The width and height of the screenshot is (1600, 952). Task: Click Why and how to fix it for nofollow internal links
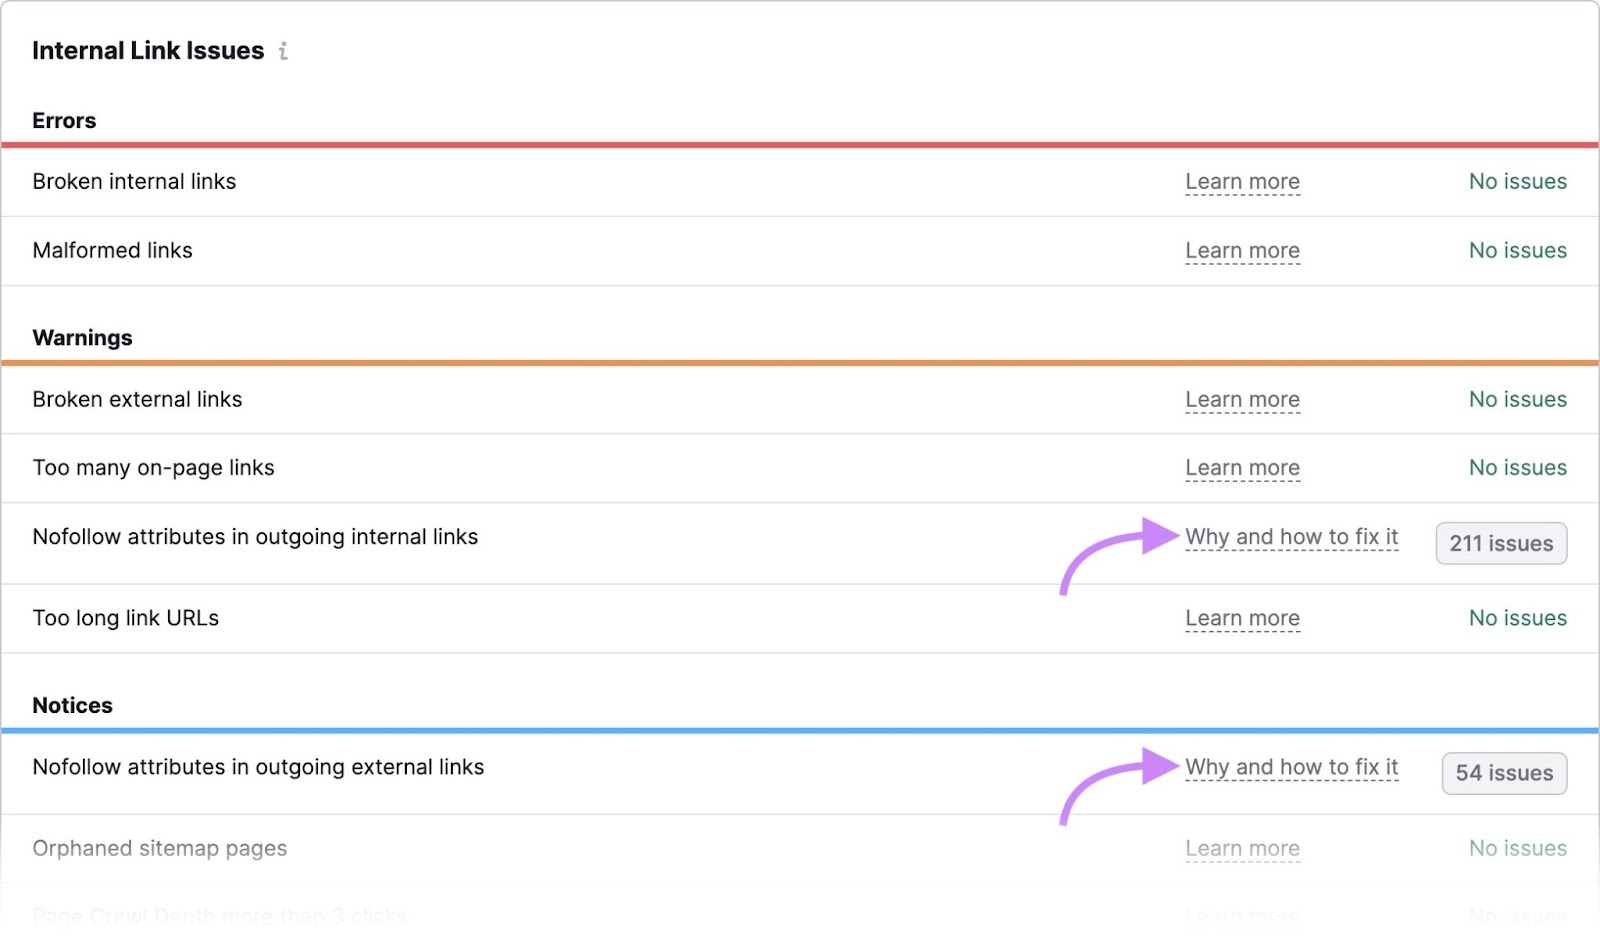click(x=1291, y=537)
